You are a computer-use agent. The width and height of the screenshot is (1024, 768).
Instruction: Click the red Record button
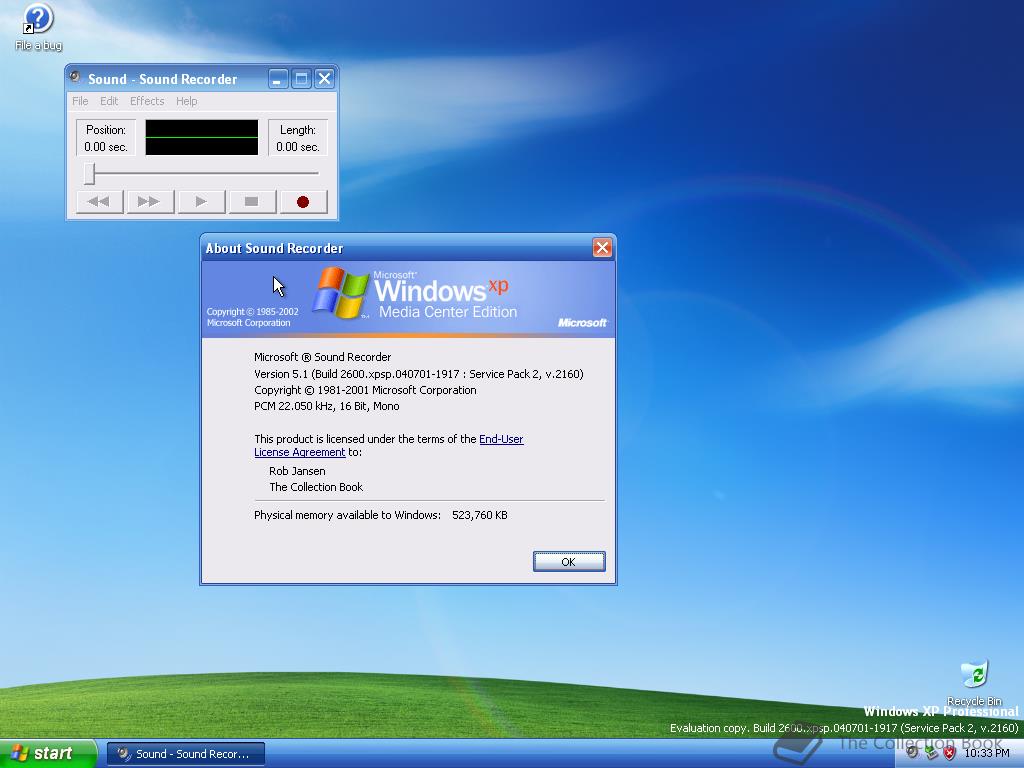(303, 202)
